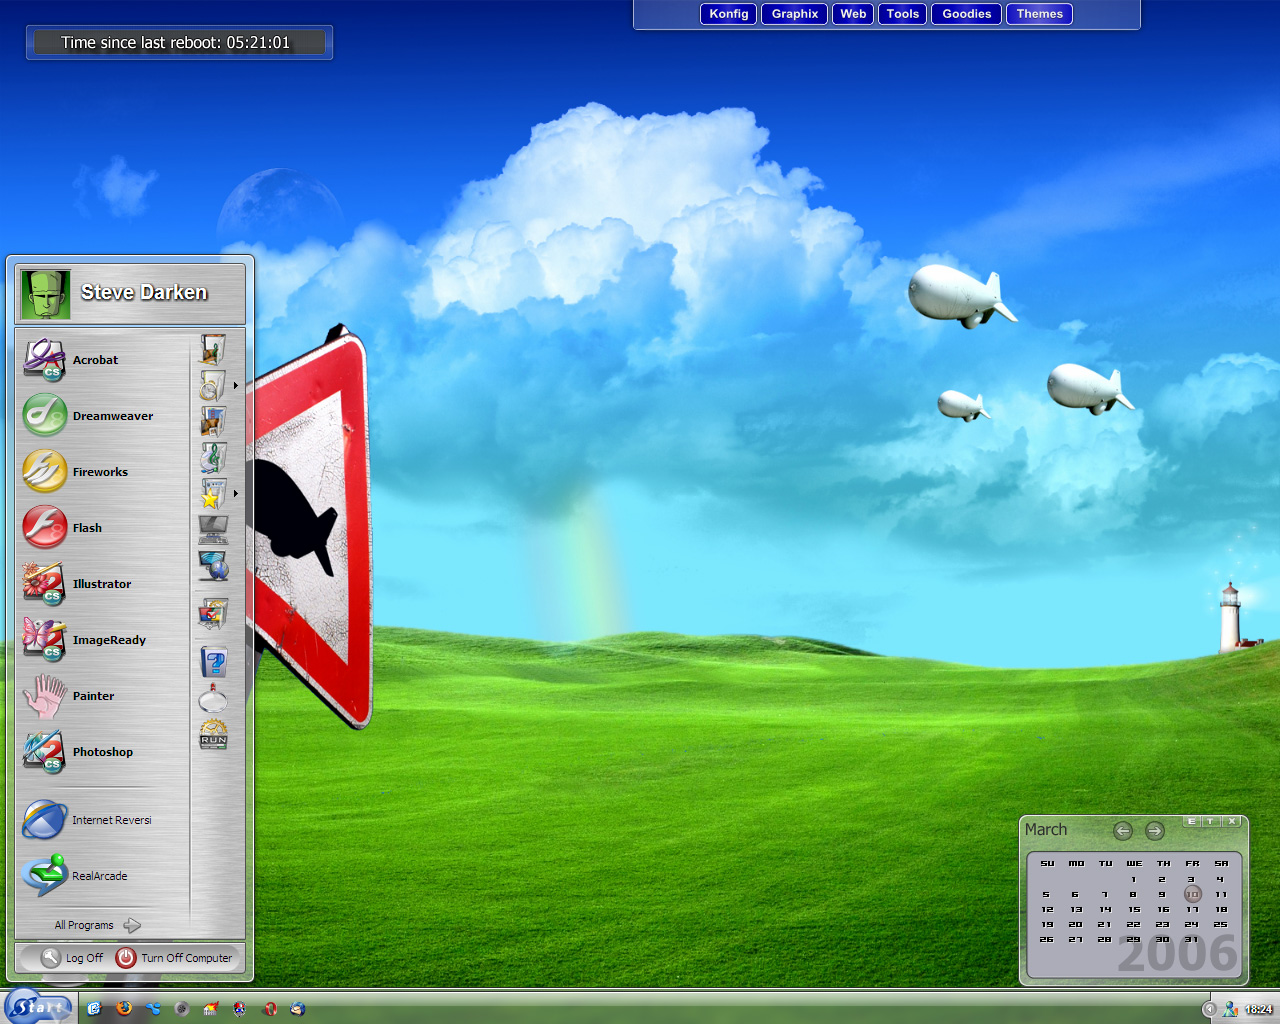Open the Konfig menu
Viewport: 1280px width, 1024px height.
[728, 14]
